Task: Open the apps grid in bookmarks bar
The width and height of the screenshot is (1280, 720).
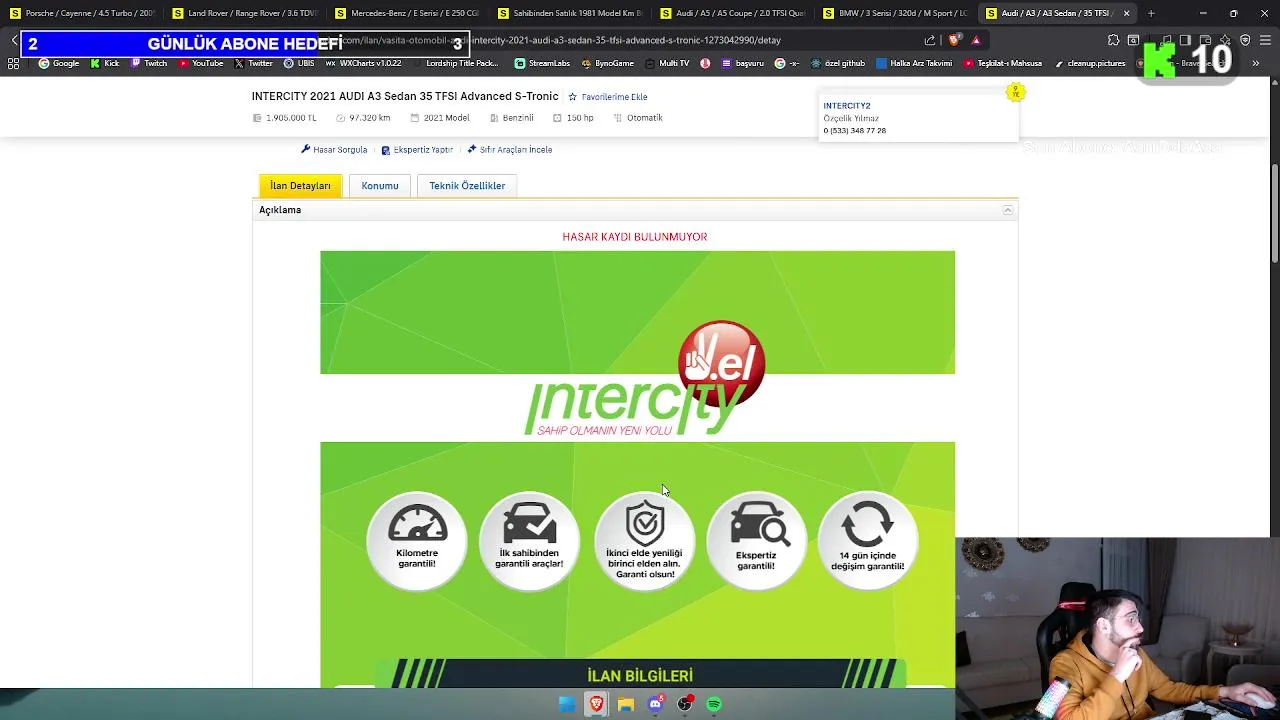Action: coord(13,63)
